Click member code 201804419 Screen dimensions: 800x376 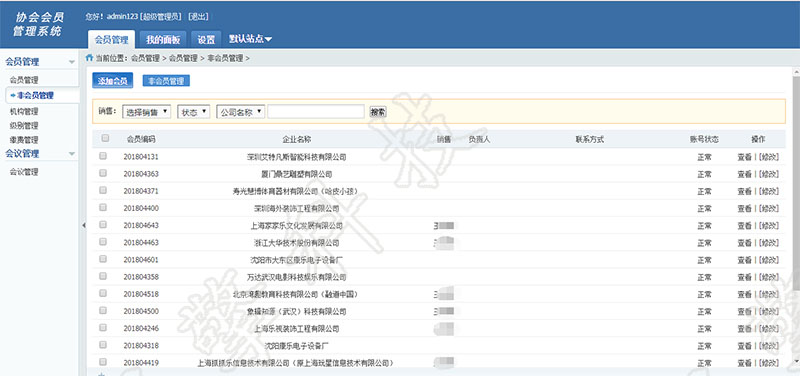(141, 363)
